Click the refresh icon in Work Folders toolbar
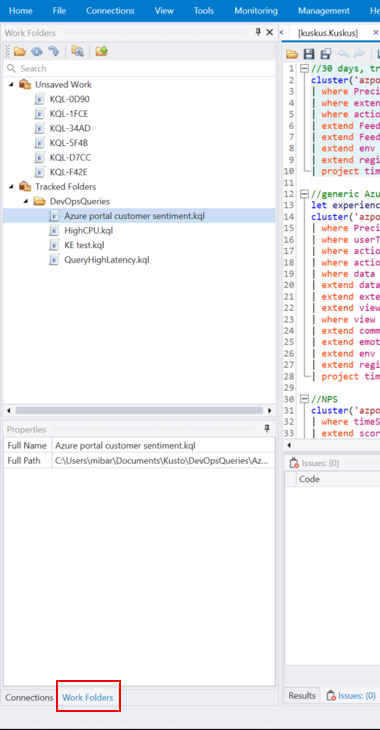This screenshot has height=730, width=380. tap(36, 51)
